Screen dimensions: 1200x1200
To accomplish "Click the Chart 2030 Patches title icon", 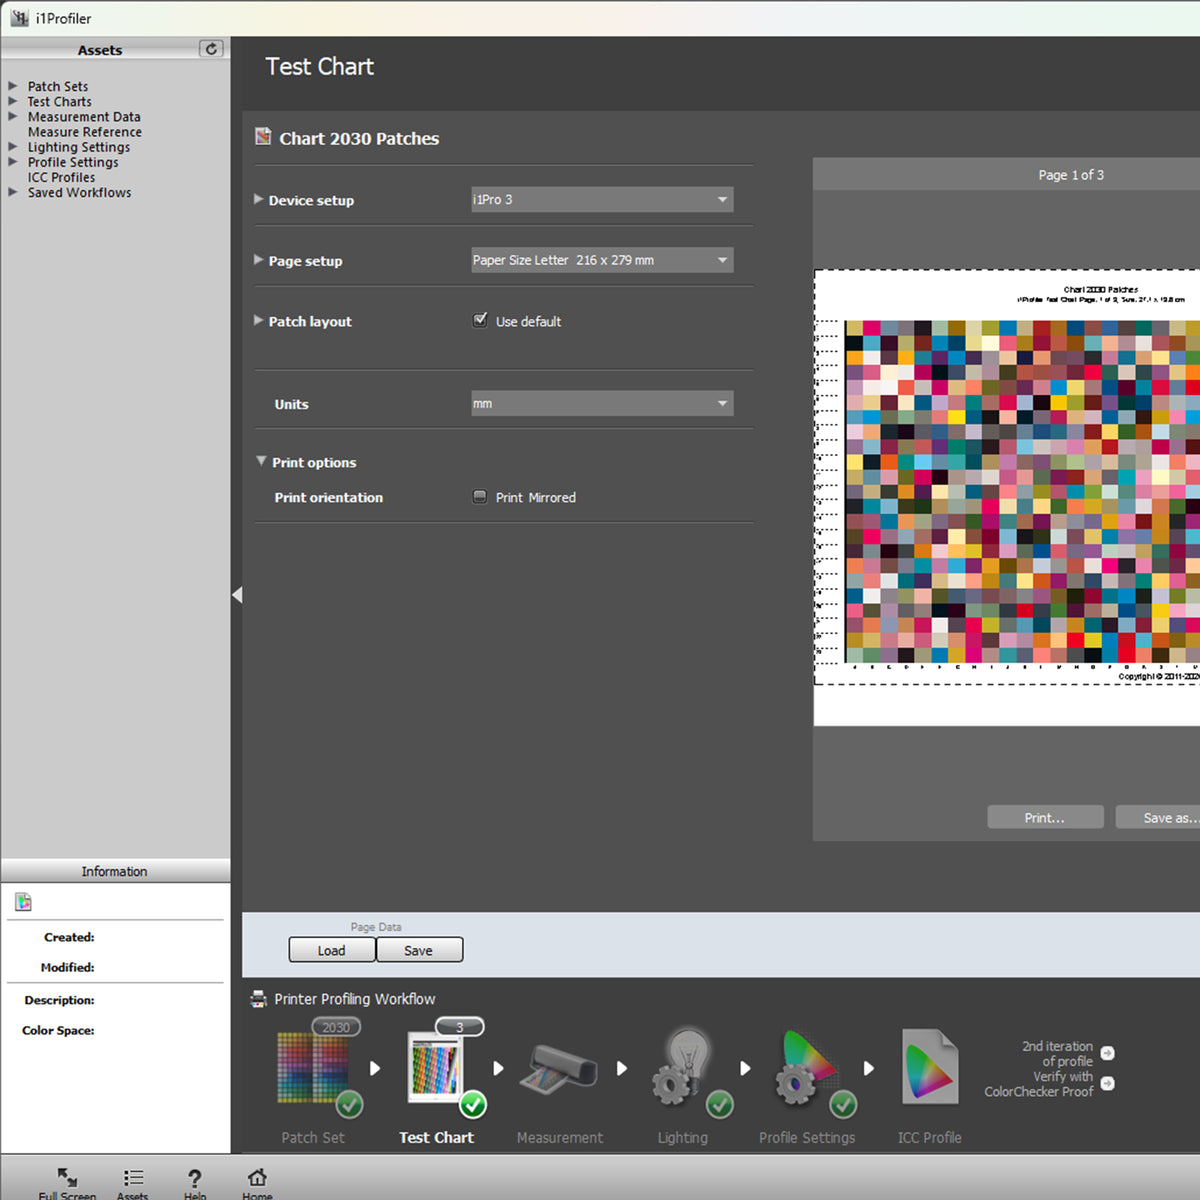I will pyautogui.click(x=263, y=137).
